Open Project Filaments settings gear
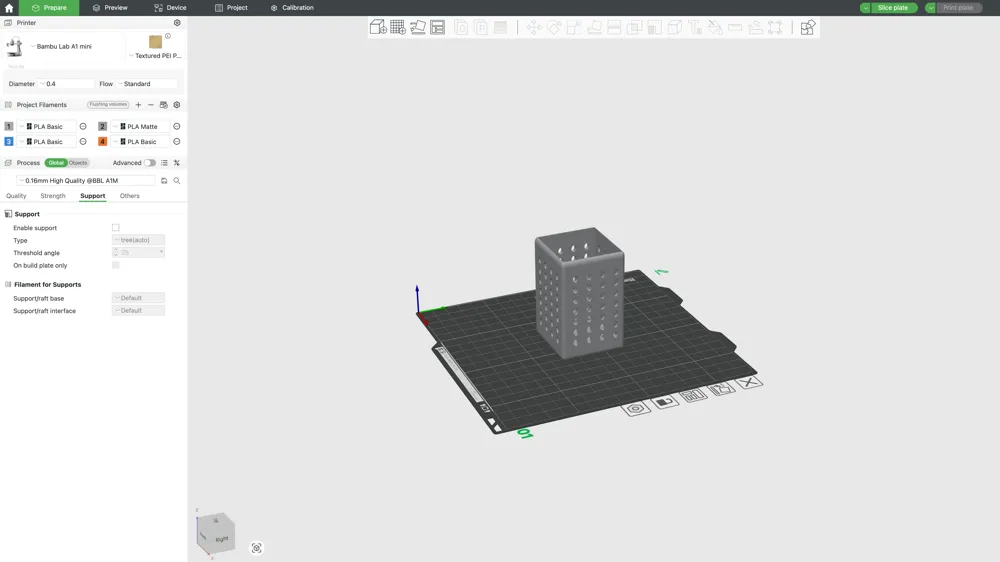The height and width of the screenshot is (562, 1000). coord(177,105)
